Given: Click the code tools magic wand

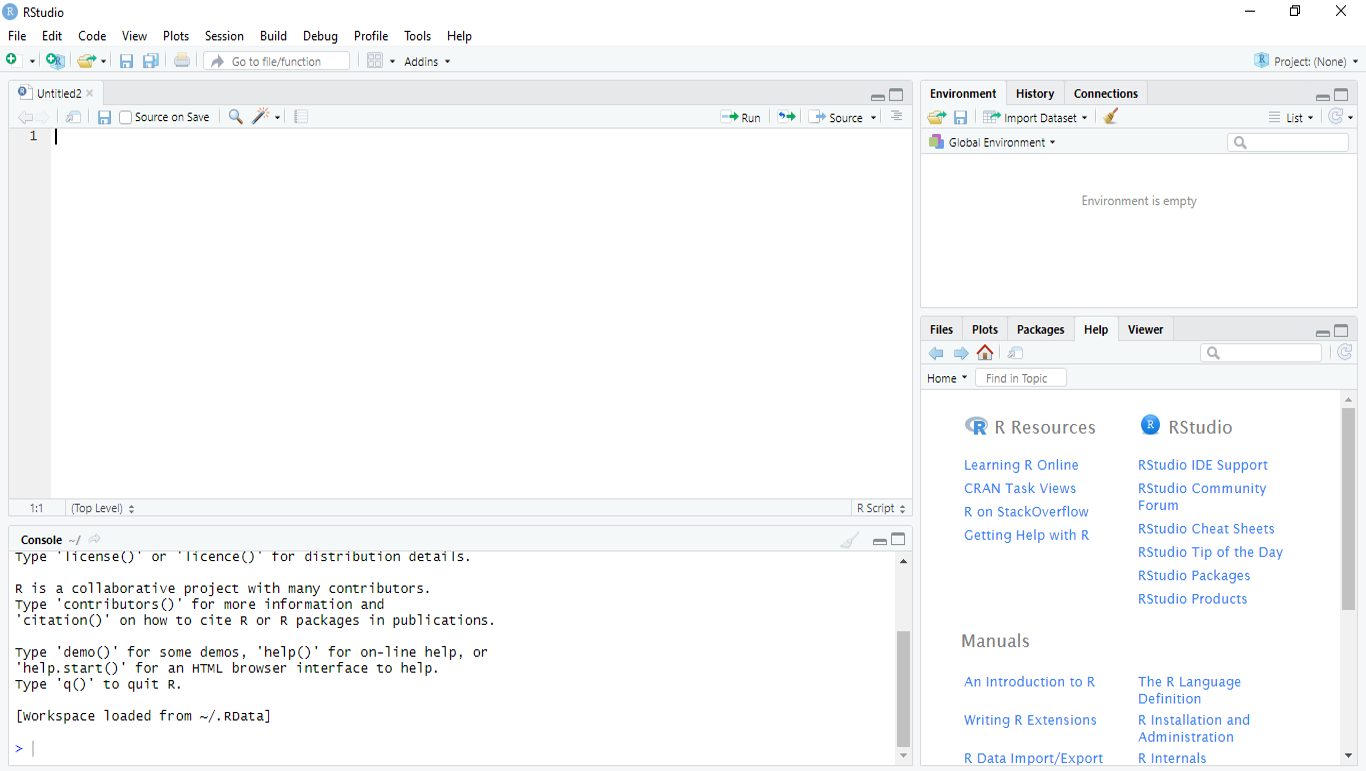Looking at the screenshot, I should point(261,117).
